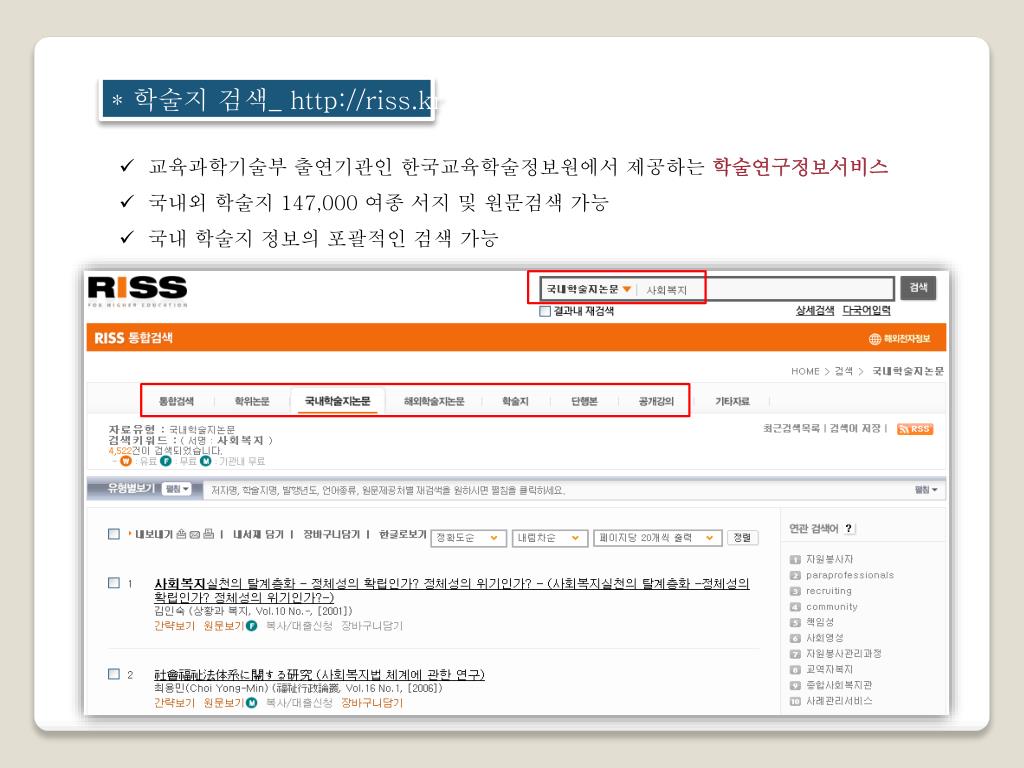
Task: Open the 정확도순 sort dropdown
Action: pyautogui.click(x=467, y=537)
